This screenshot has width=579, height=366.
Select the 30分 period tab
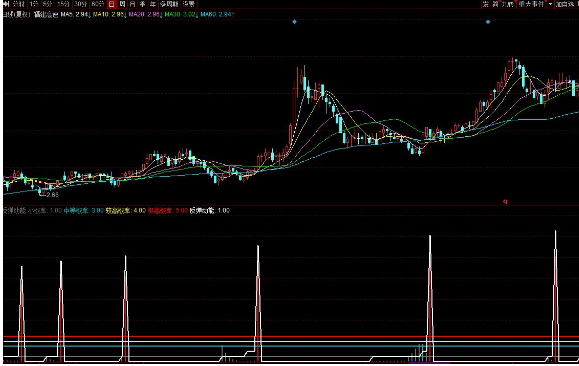(x=80, y=4)
